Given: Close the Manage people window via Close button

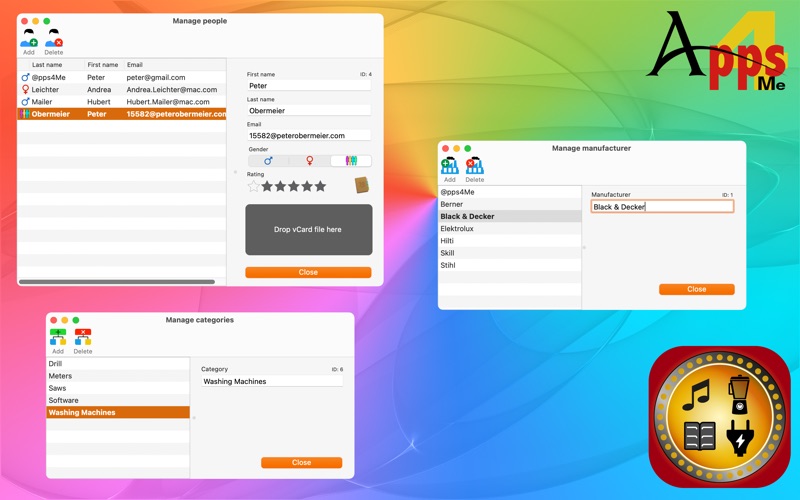Looking at the screenshot, I should [308, 272].
